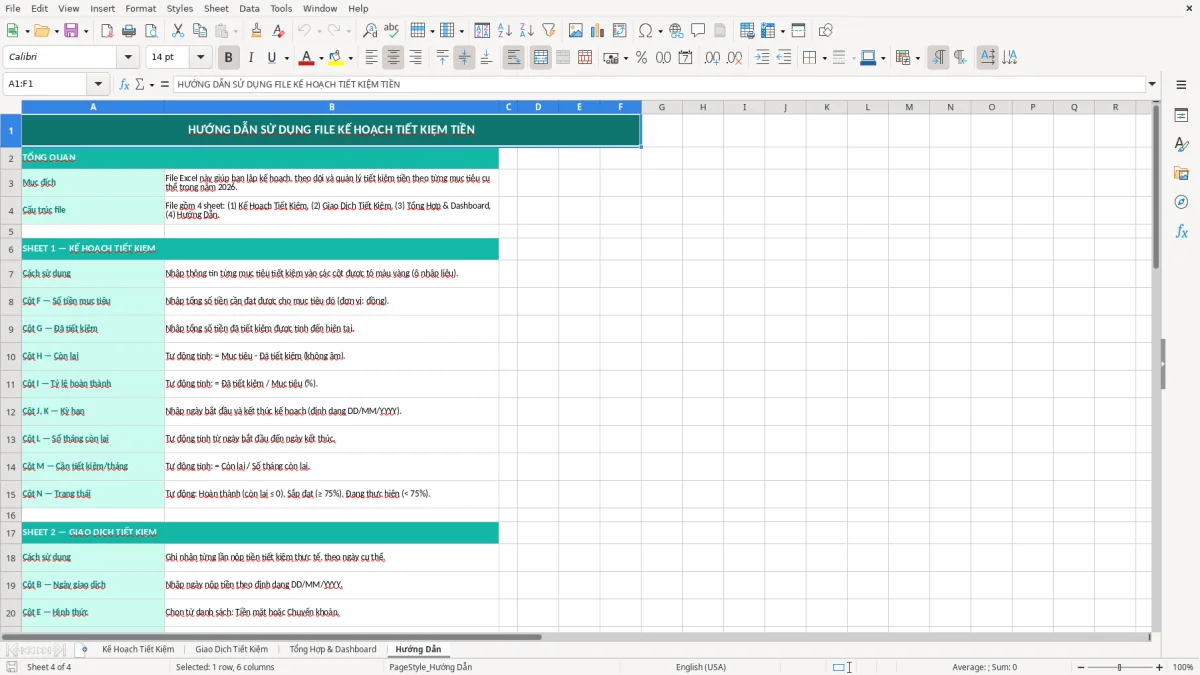Open the sidebar Gallery icon
The image size is (1200, 675).
(x=1181, y=174)
